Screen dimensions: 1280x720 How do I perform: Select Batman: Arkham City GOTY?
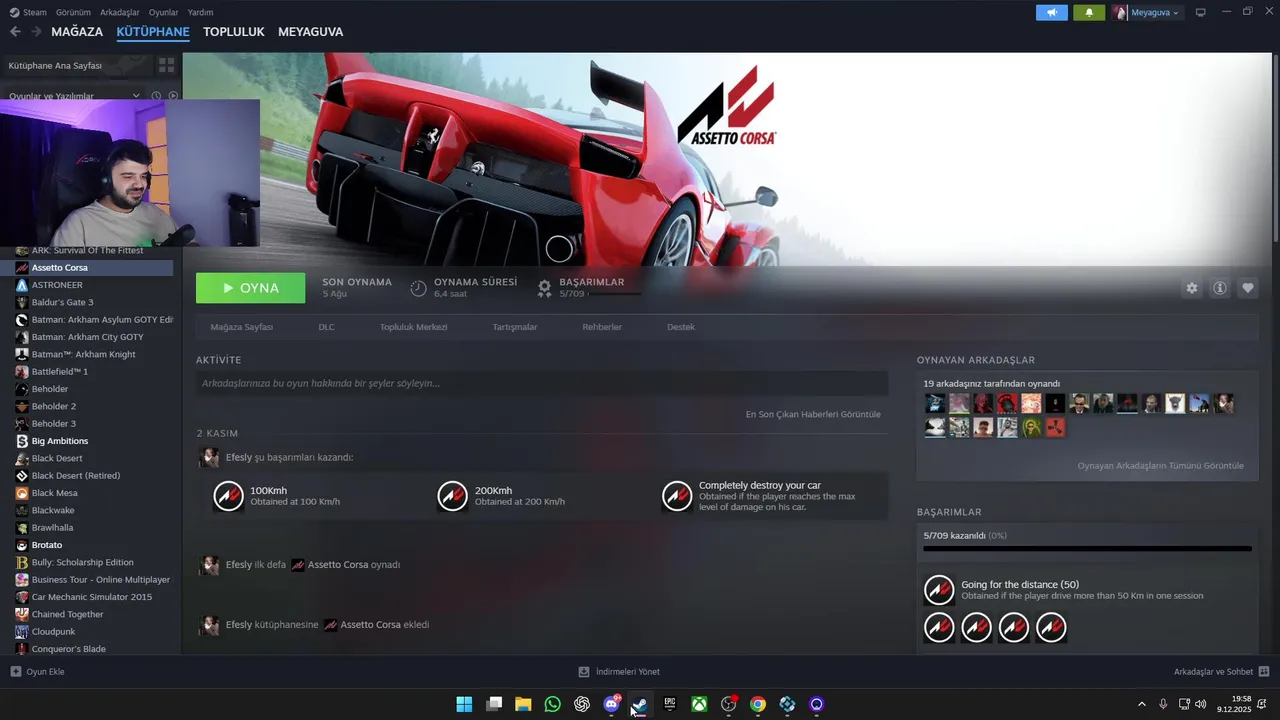[x=87, y=337]
